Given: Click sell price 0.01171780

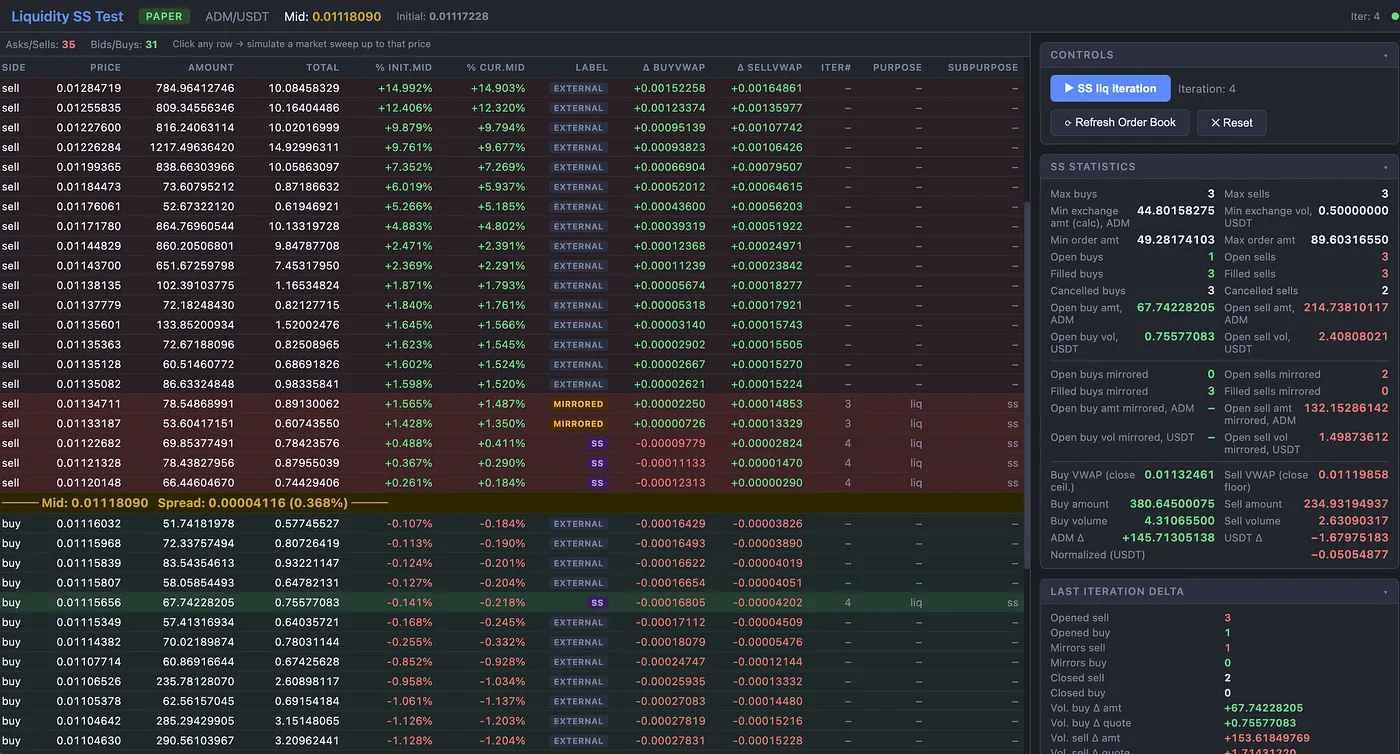Looking at the screenshot, I should pos(88,226).
